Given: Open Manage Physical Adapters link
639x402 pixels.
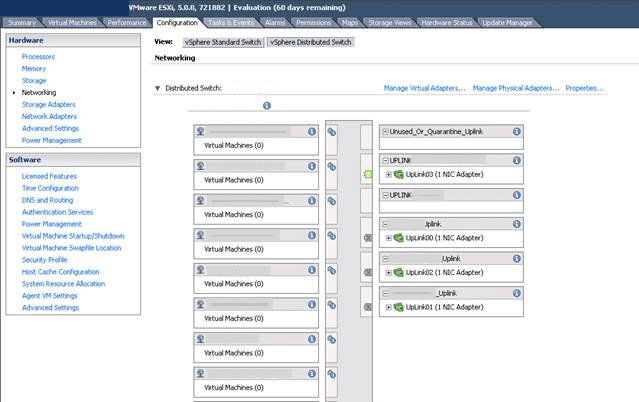Looking at the screenshot, I should 516,88.
